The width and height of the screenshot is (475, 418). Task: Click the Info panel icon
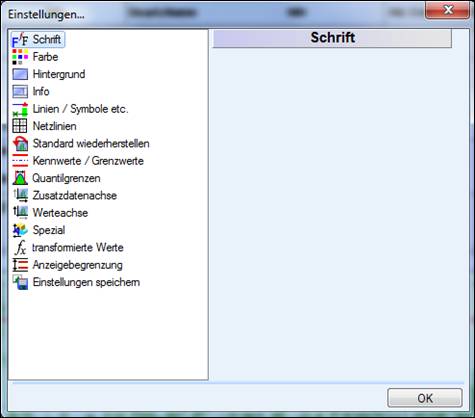pyautogui.click(x=20, y=91)
